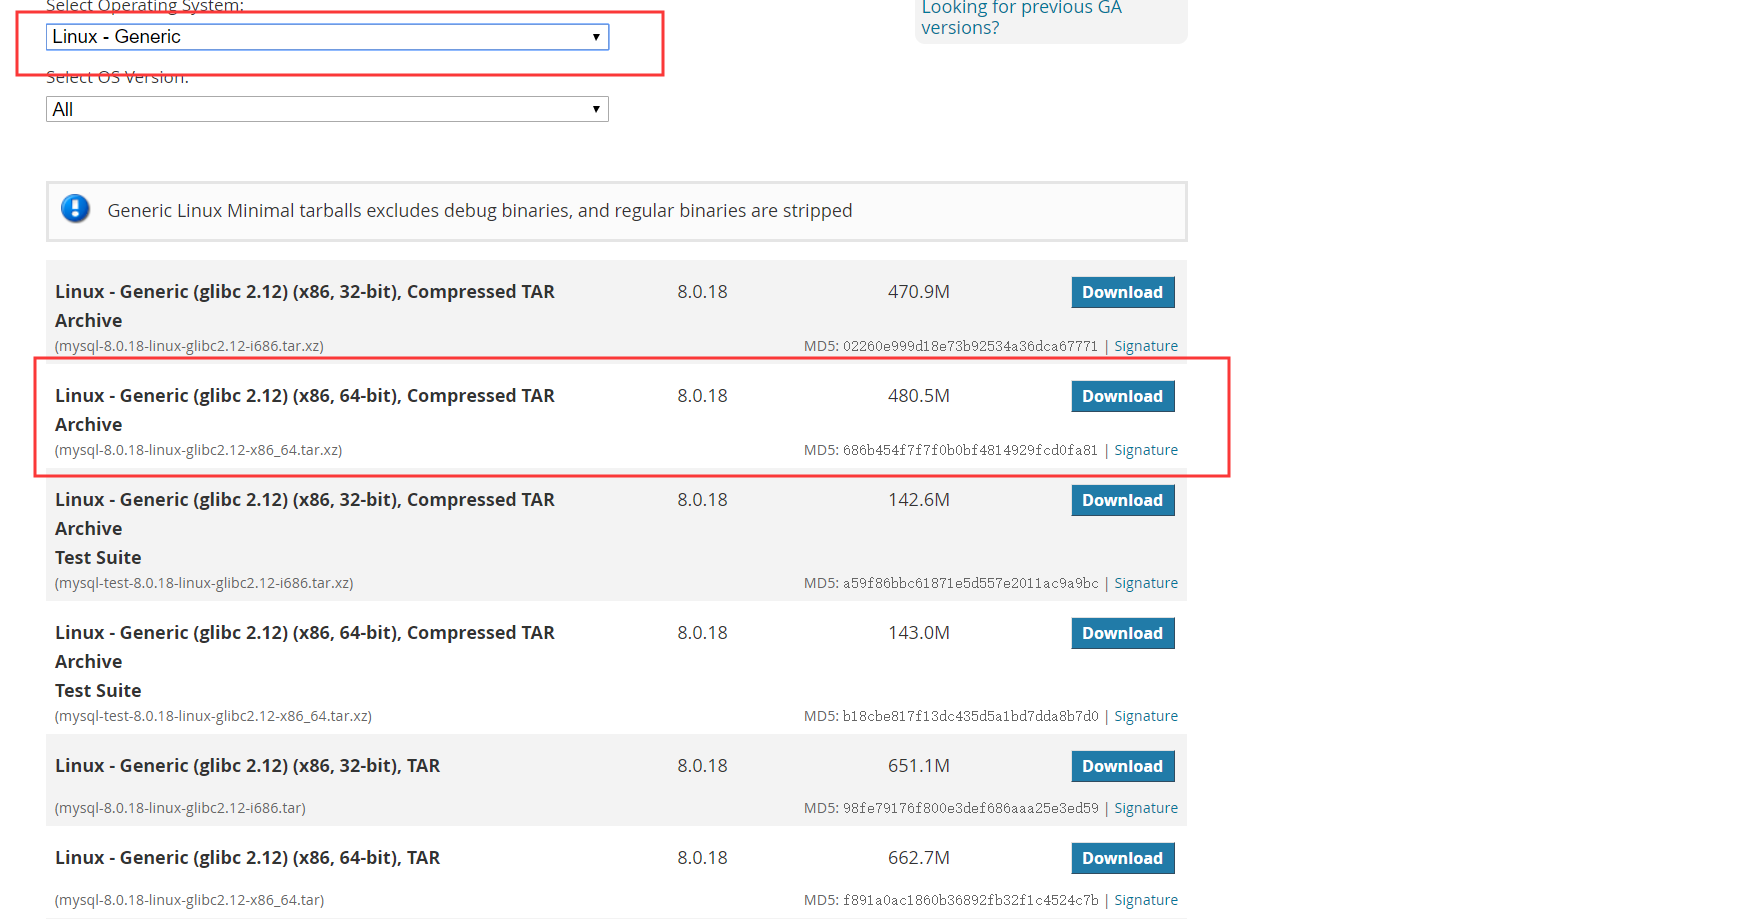Click MD5 hash a59f86bbc61871e5d557e2011ac9a9bc

[x=970, y=583]
